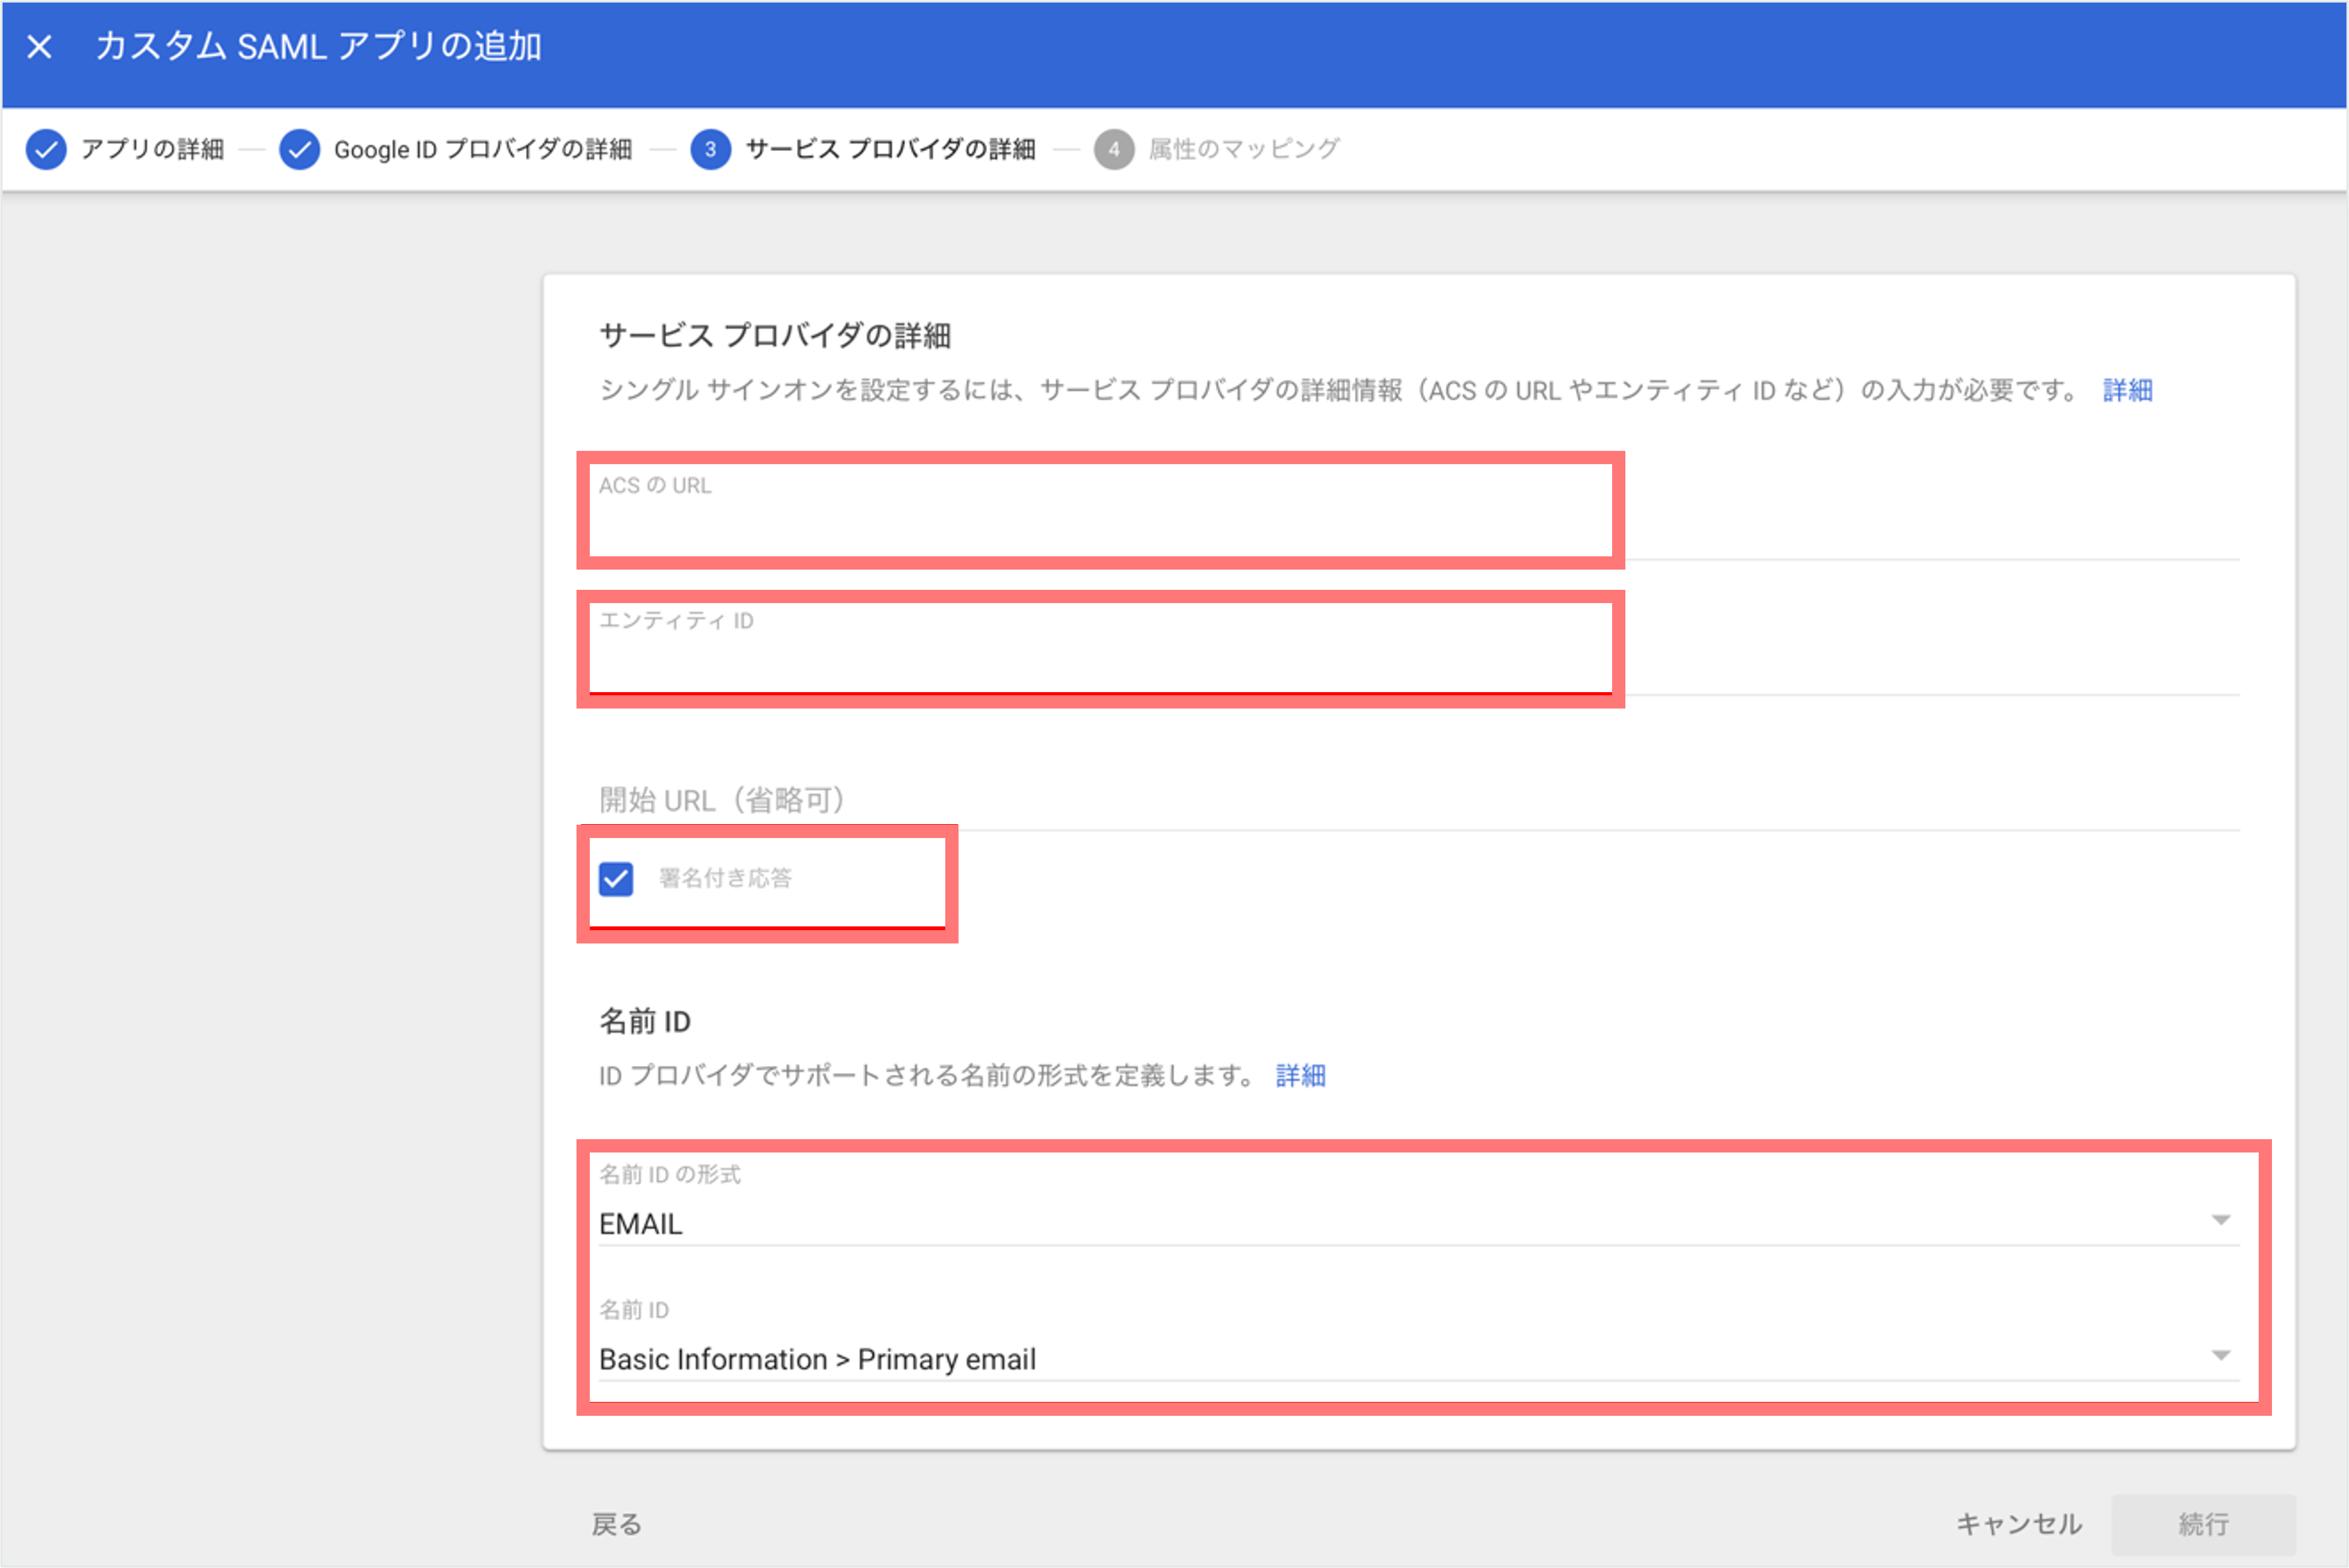Focus the 開始 URL（省略可）input field
The image size is (2349, 1568).
coord(1418,800)
